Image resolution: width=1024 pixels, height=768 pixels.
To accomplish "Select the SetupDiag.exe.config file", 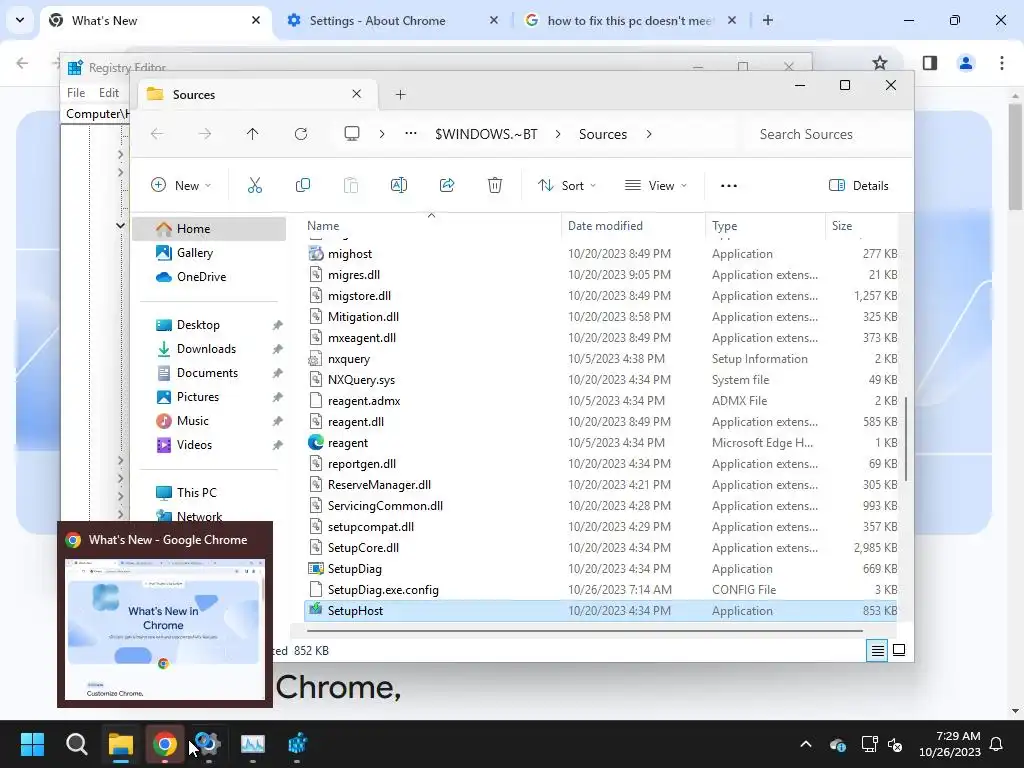I will (601, 590).
